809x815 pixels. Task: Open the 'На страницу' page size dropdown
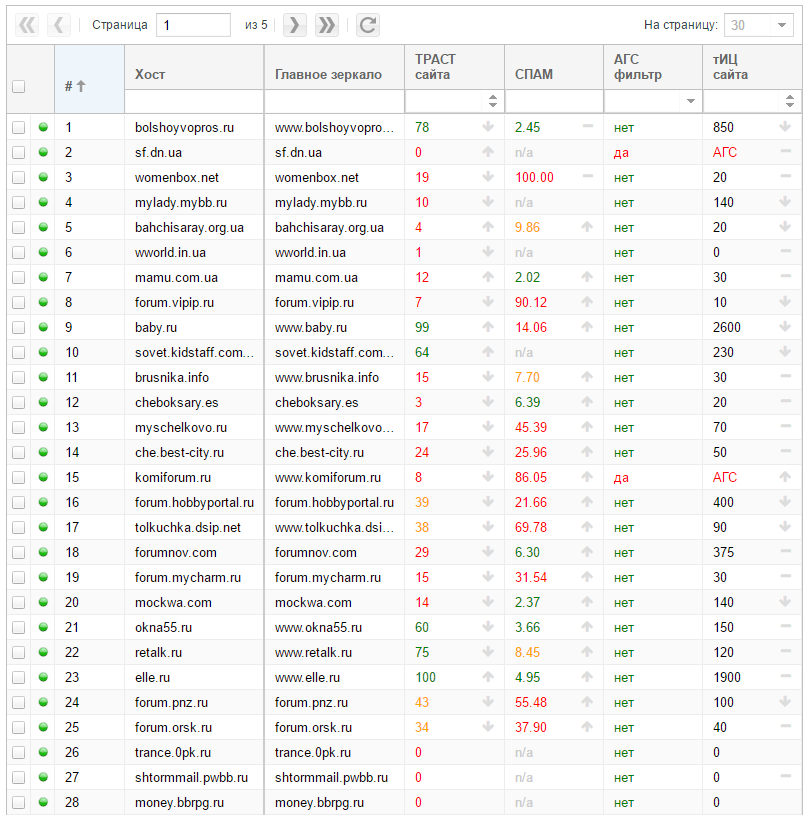click(781, 25)
